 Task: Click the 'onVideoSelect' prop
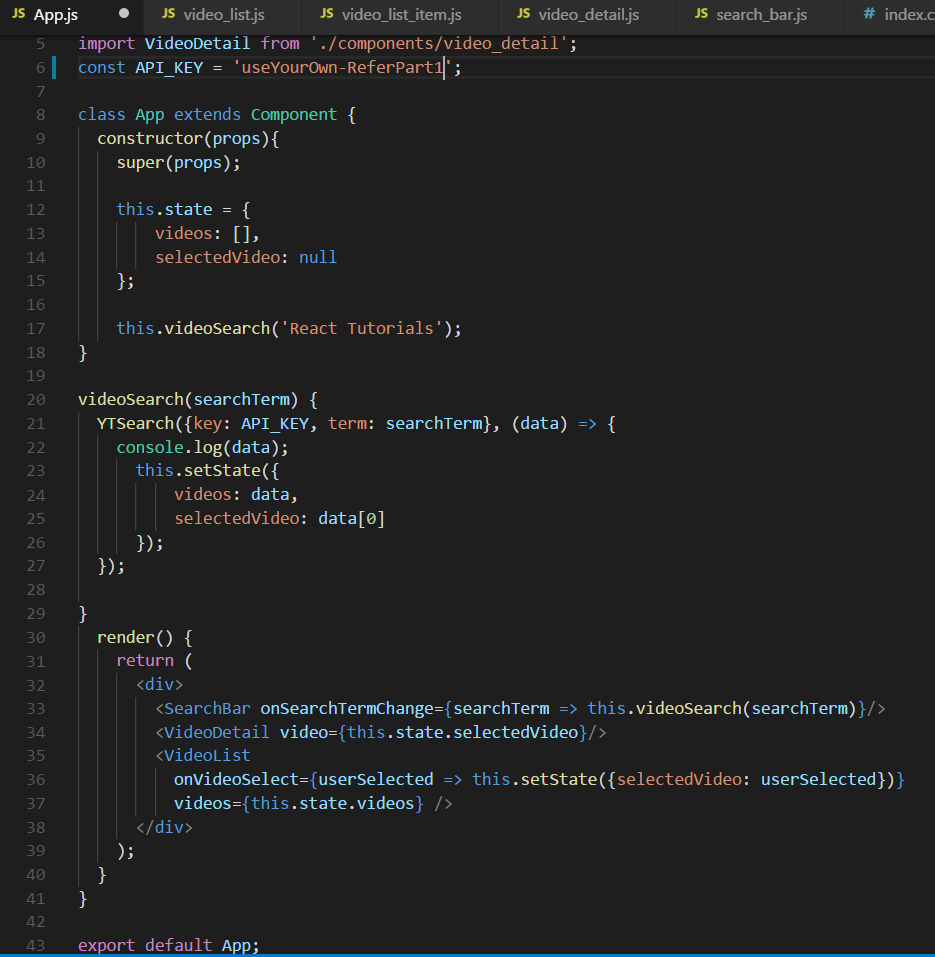(236, 780)
